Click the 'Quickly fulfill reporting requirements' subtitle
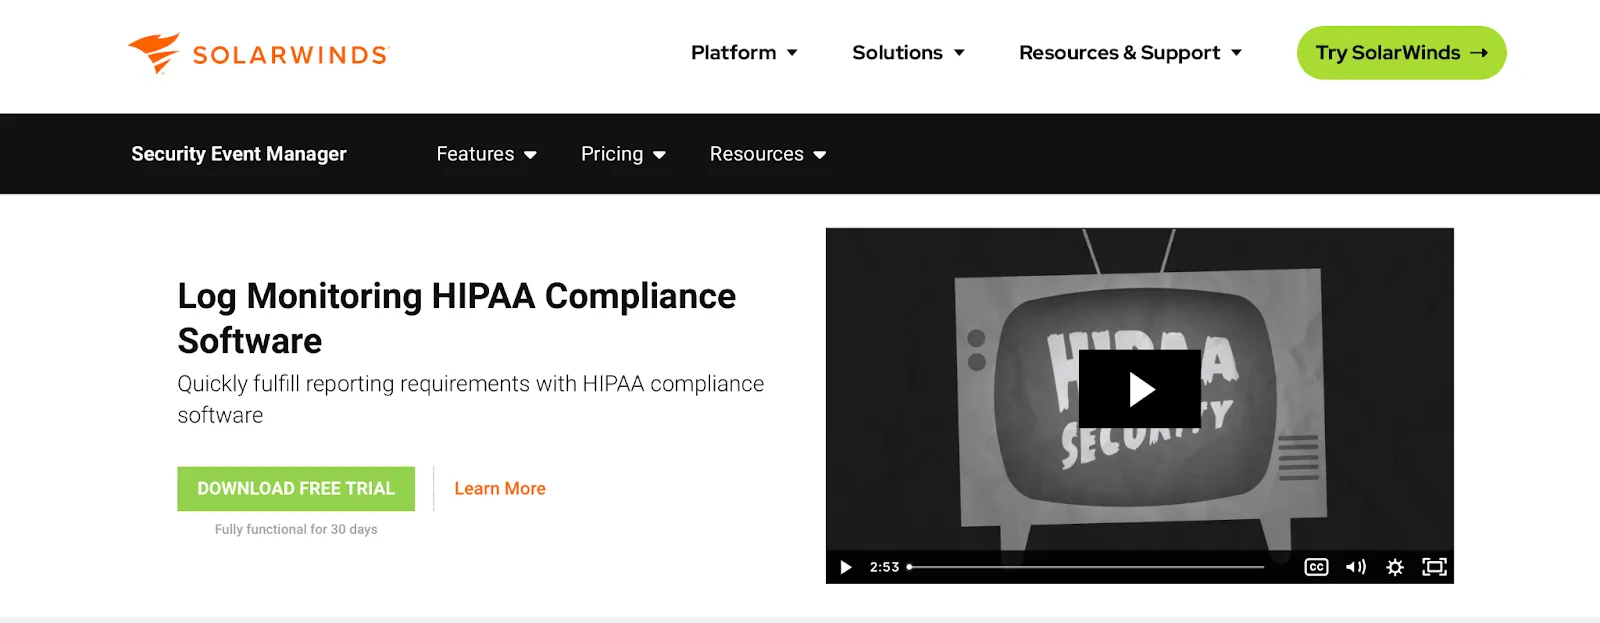The width and height of the screenshot is (1600, 623). click(x=471, y=399)
